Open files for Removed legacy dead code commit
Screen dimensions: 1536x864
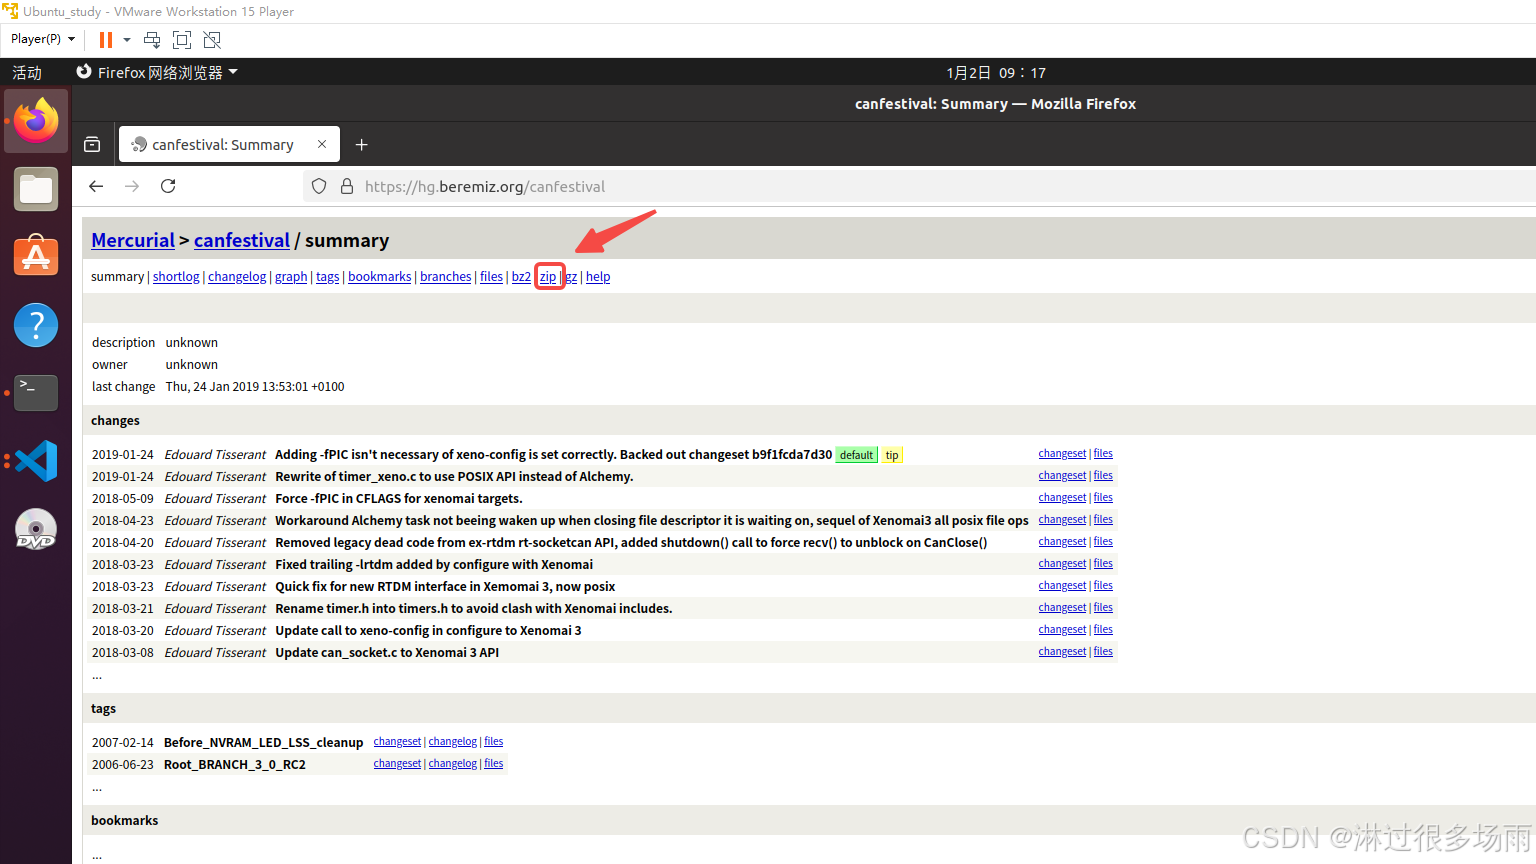[1103, 542]
